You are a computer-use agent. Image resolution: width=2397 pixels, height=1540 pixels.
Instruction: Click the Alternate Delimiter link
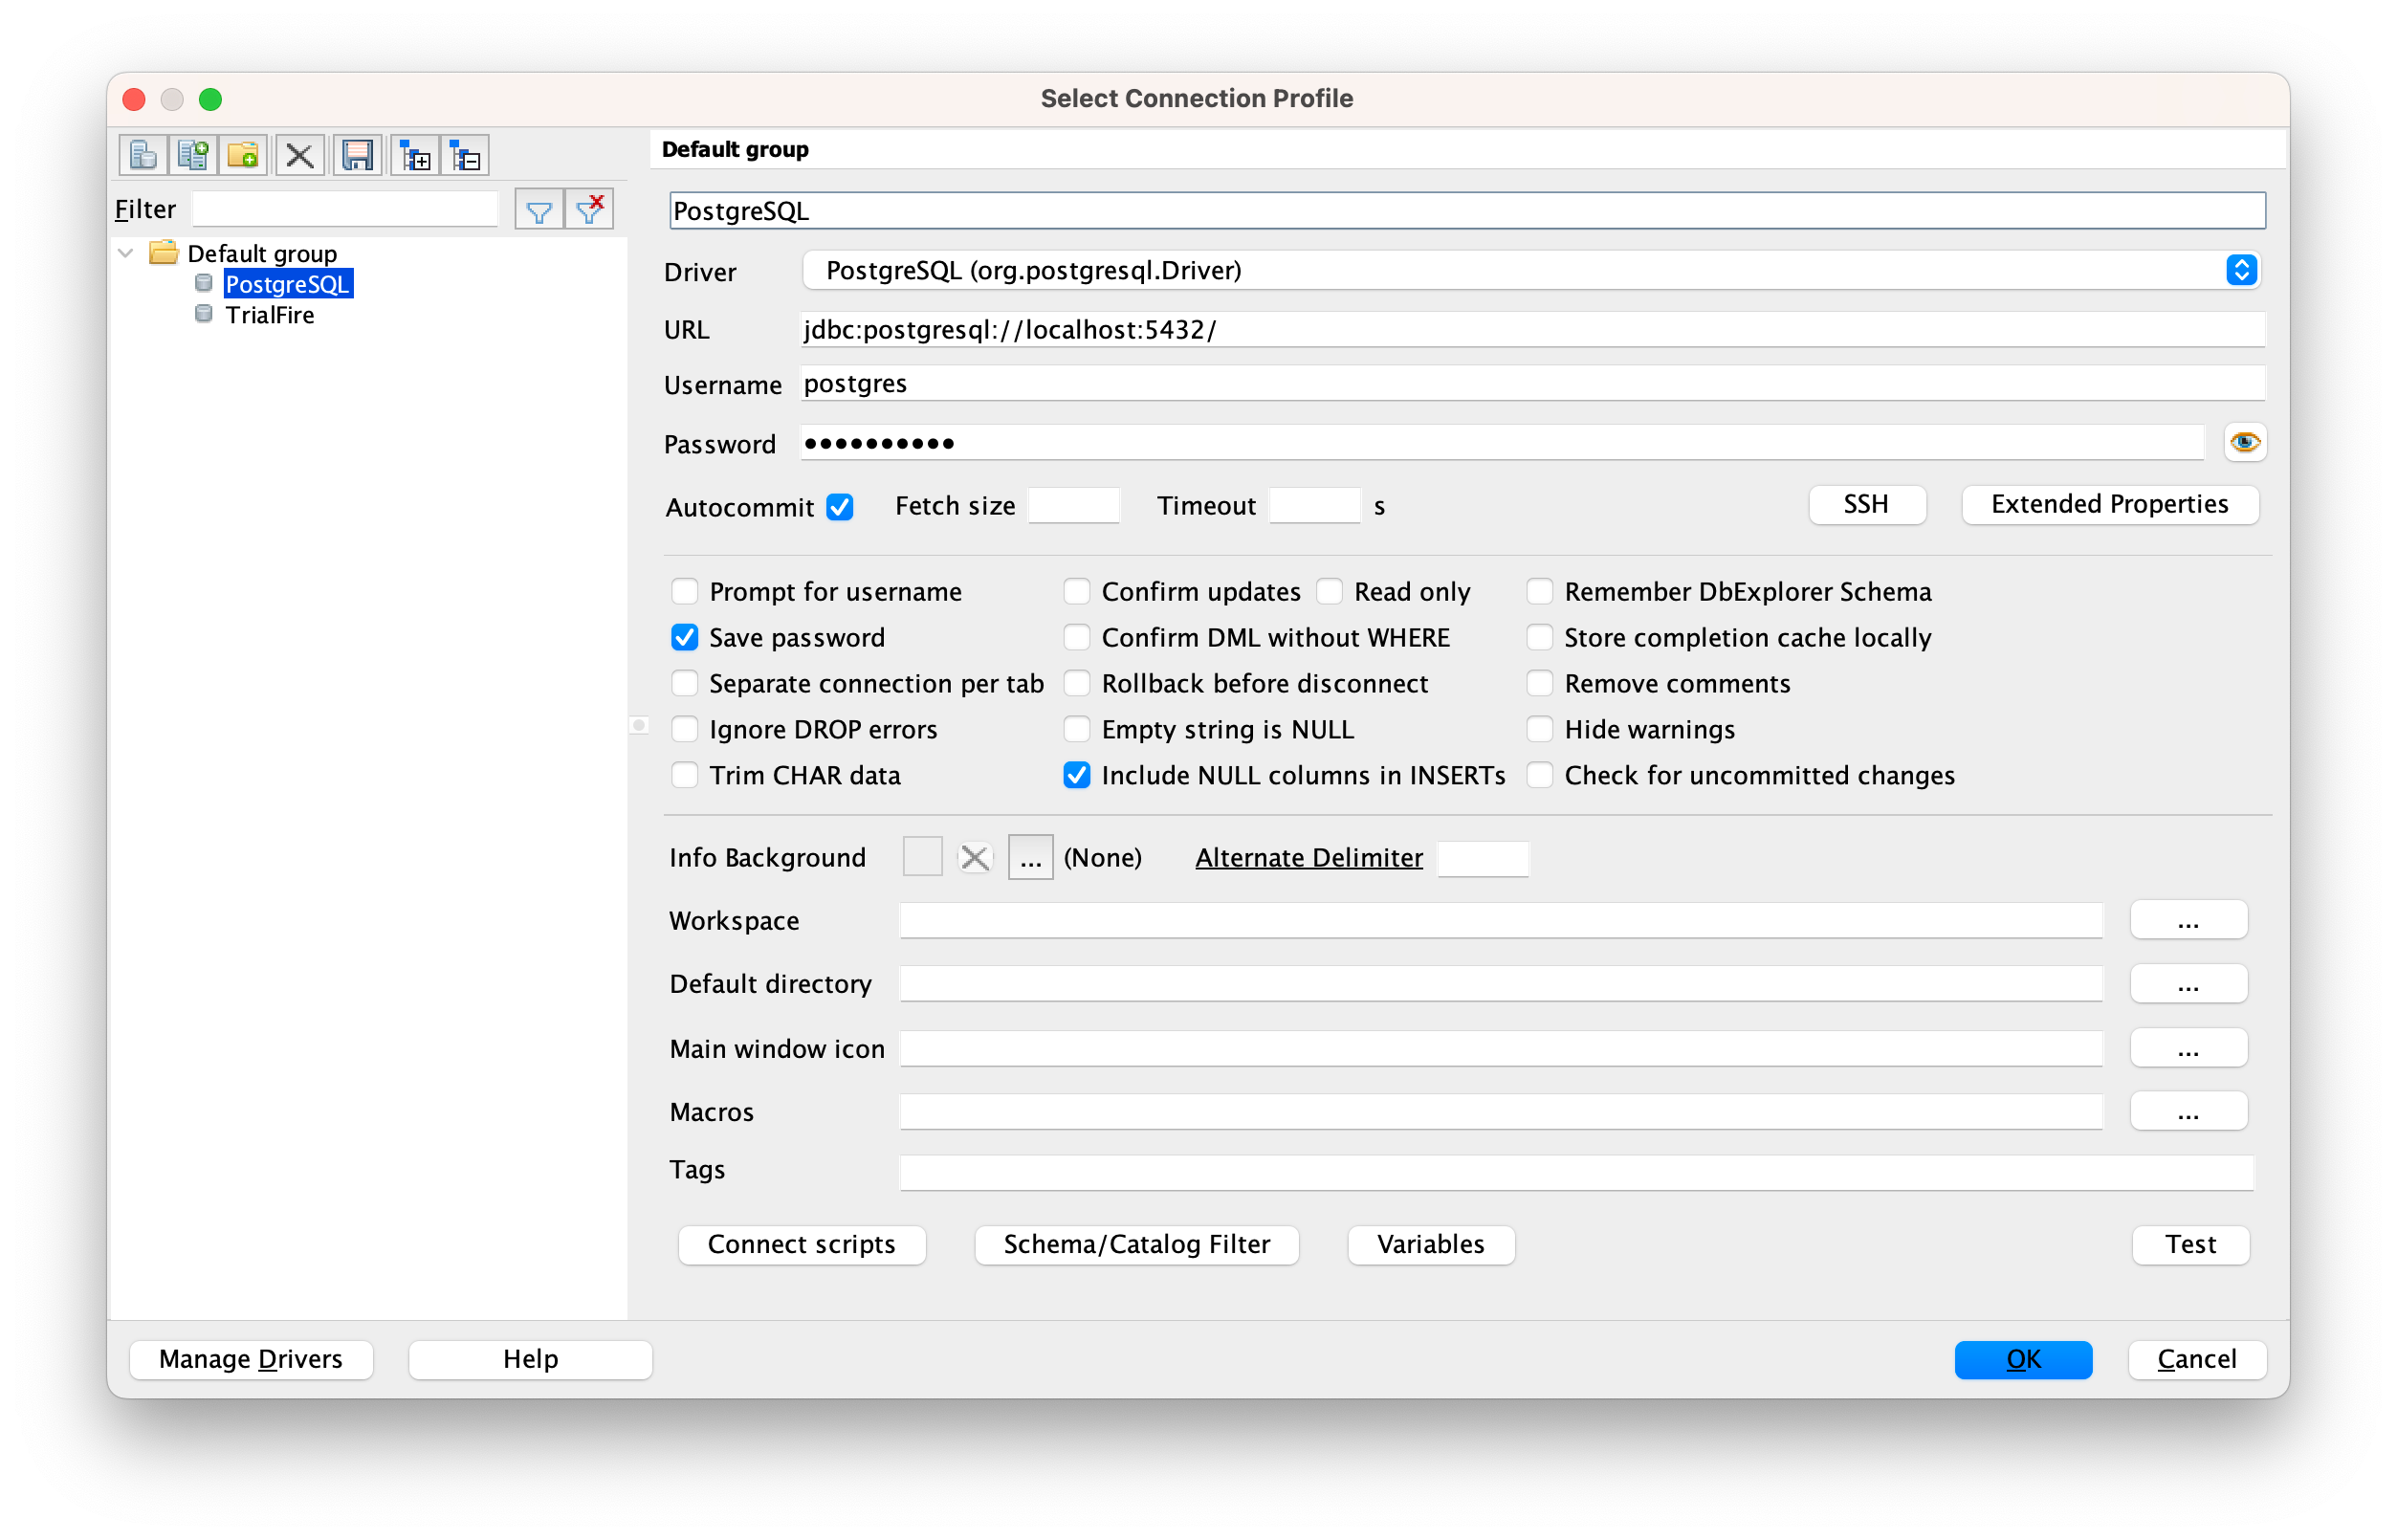pos(1308,858)
